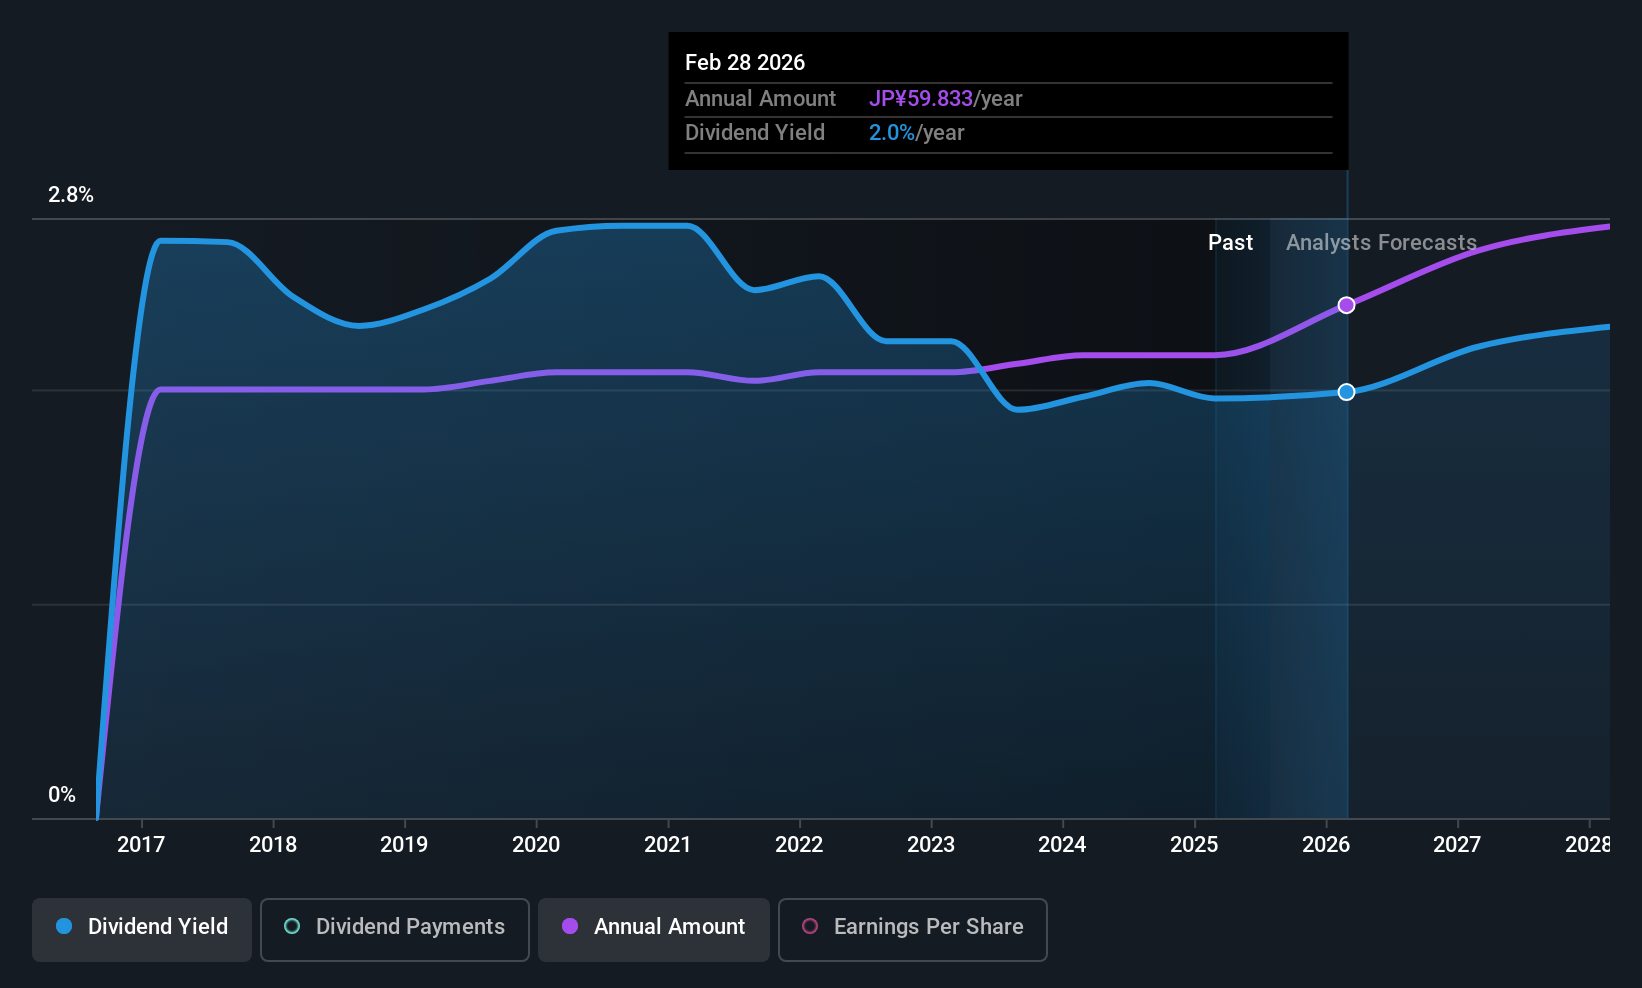The height and width of the screenshot is (988, 1642).
Task: Click the JP¥59.833 annual amount value
Action: (x=920, y=99)
